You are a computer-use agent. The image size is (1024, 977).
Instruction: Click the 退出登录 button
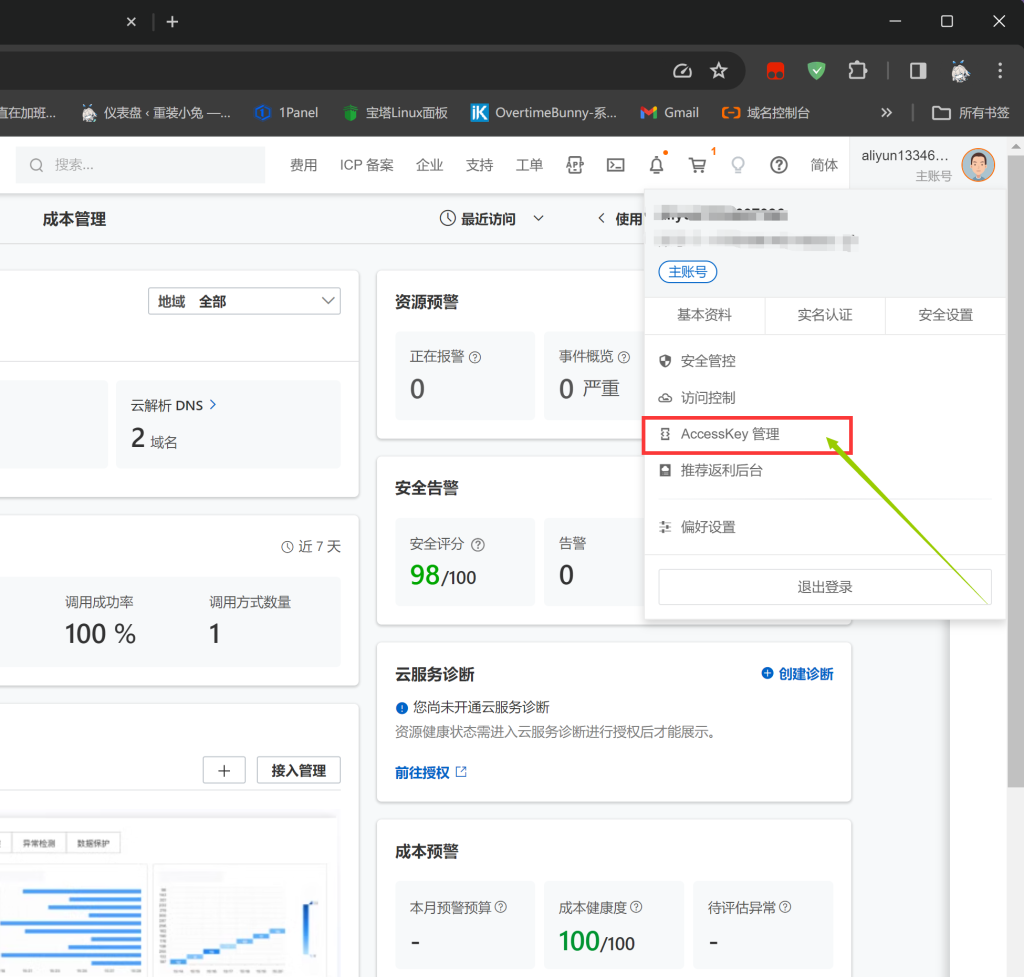[825, 586]
